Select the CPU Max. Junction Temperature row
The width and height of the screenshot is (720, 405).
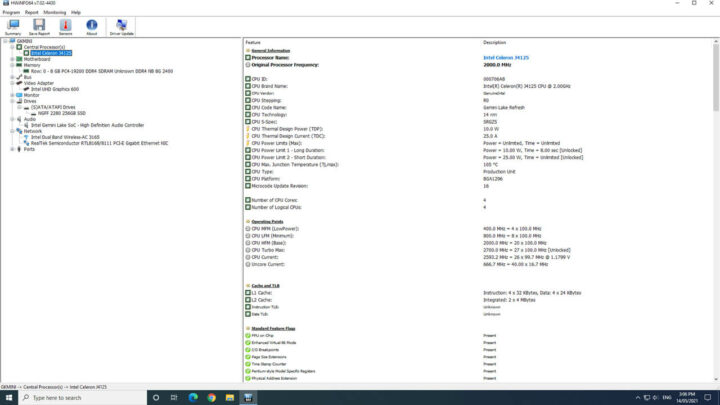tap(295, 164)
